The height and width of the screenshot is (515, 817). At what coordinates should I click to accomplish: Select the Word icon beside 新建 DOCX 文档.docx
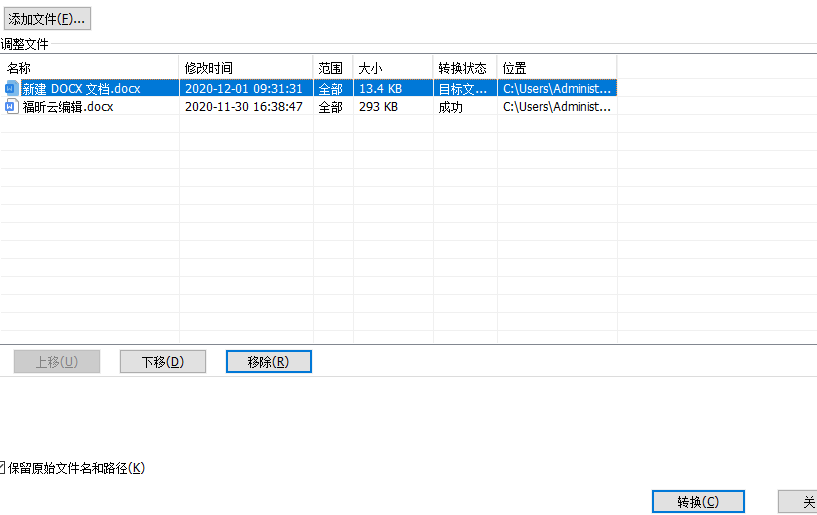(11, 88)
